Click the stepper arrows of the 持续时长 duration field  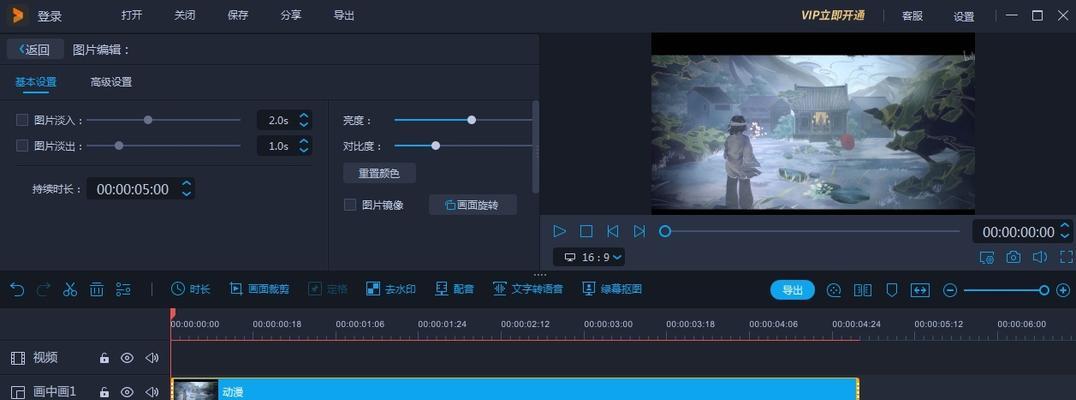(x=186, y=189)
